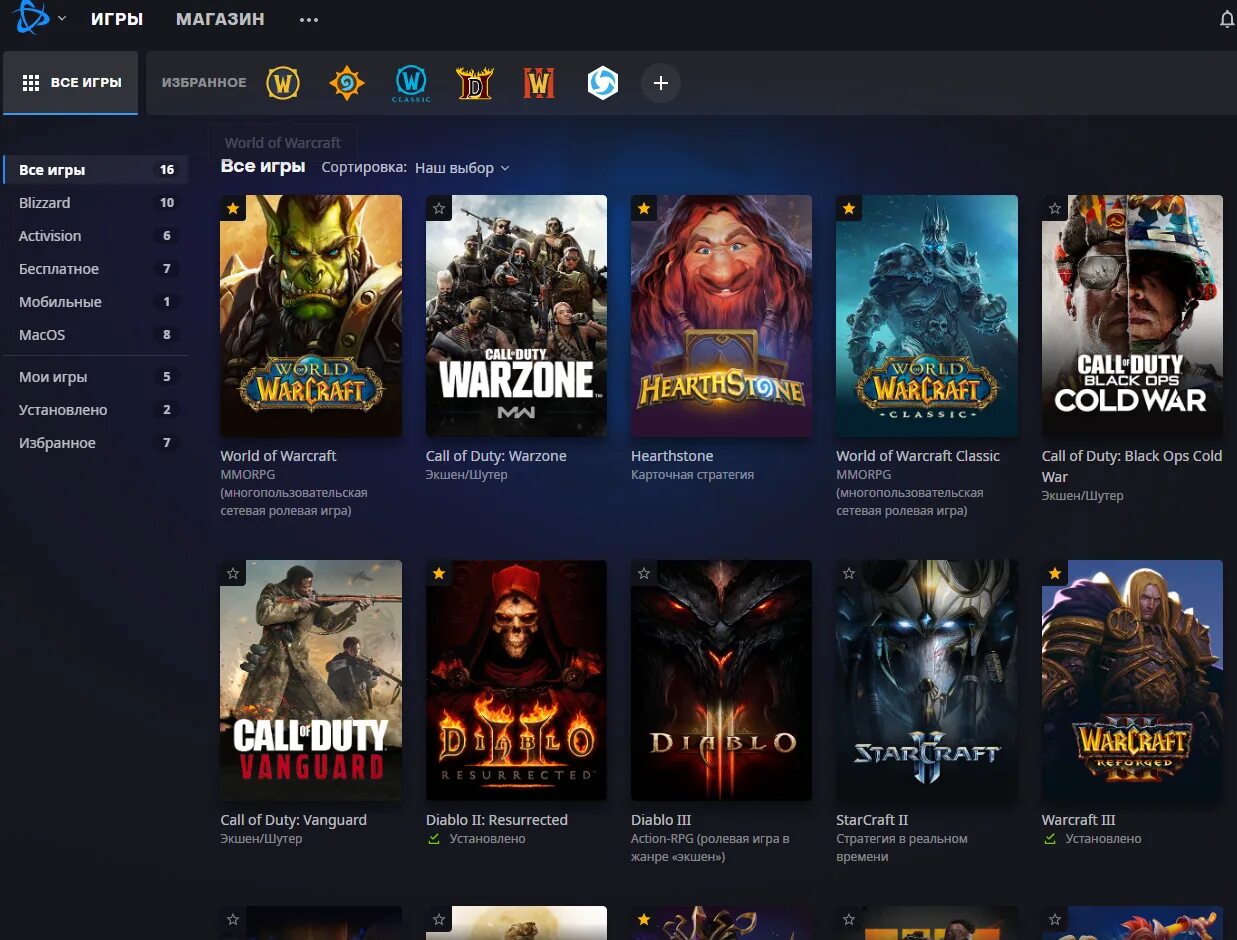Open Diablo II Resurrected cover
The image size is (1237, 940).
click(x=516, y=680)
